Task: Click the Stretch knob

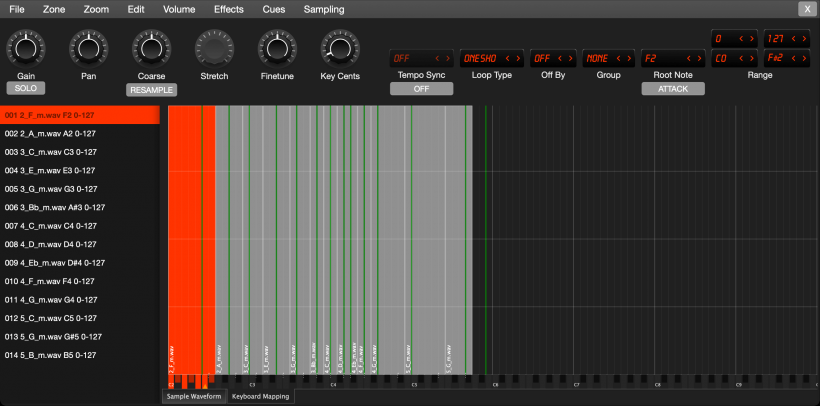Action: (x=214, y=49)
